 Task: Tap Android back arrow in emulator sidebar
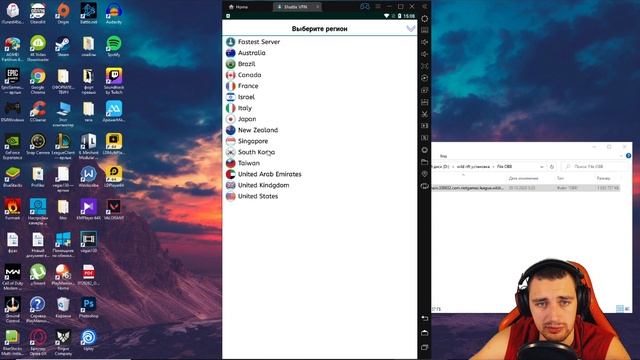click(424, 318)
